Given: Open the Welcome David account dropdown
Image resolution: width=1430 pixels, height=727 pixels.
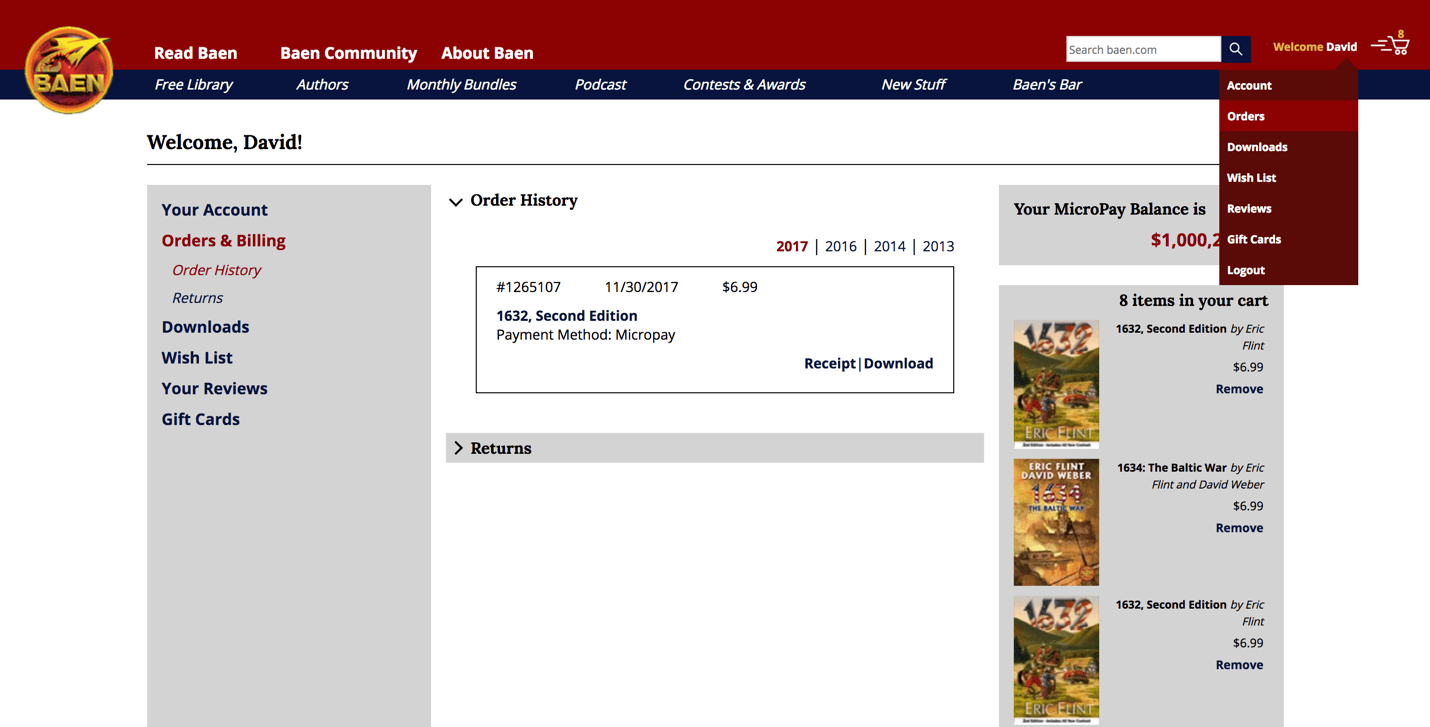Looking at the screenshot, I should [x=1314, y=47].
